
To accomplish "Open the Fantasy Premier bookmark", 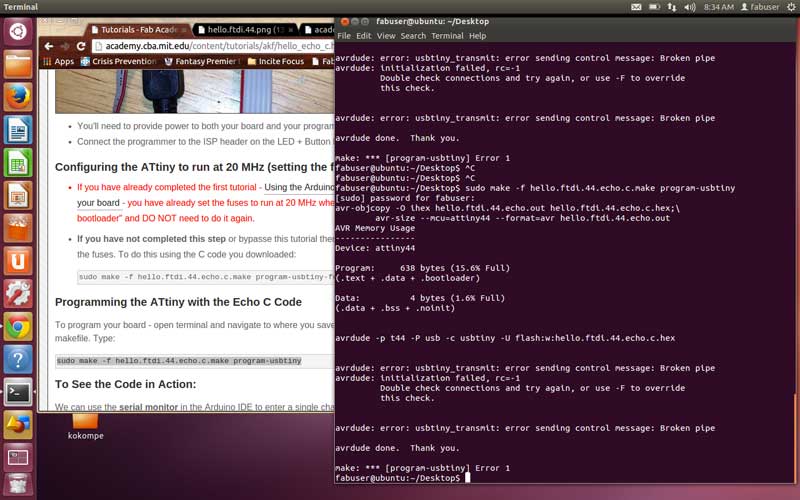I will point(202,61).
